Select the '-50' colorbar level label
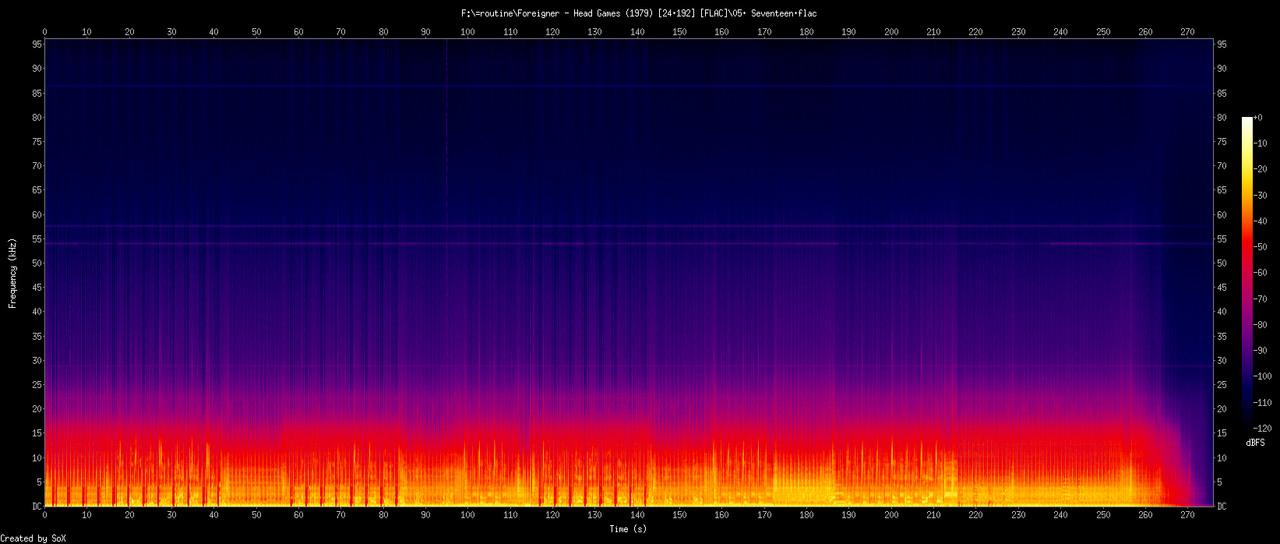Screen dimensions: 1280x544 coord(1261,246)
